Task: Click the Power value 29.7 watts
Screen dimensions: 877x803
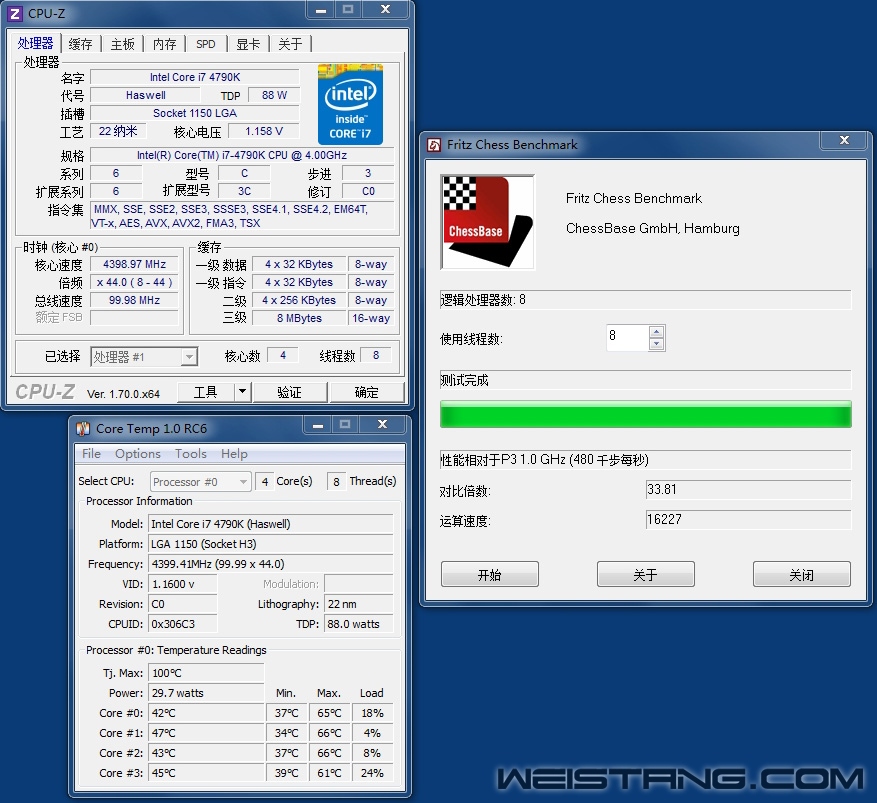Action: tap(206, 693)
